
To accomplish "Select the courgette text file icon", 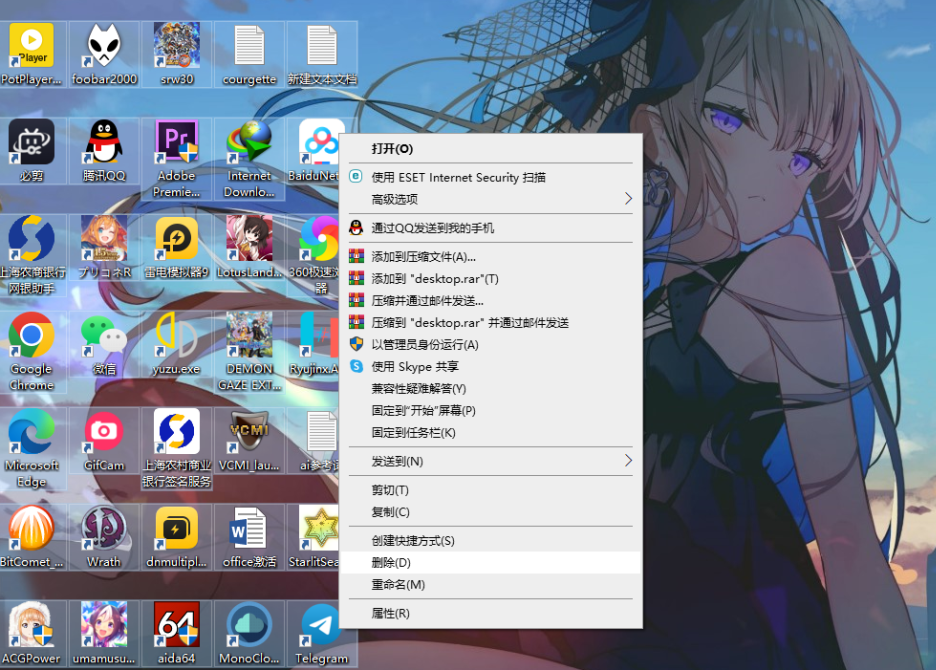I will (x=250, y=54).
